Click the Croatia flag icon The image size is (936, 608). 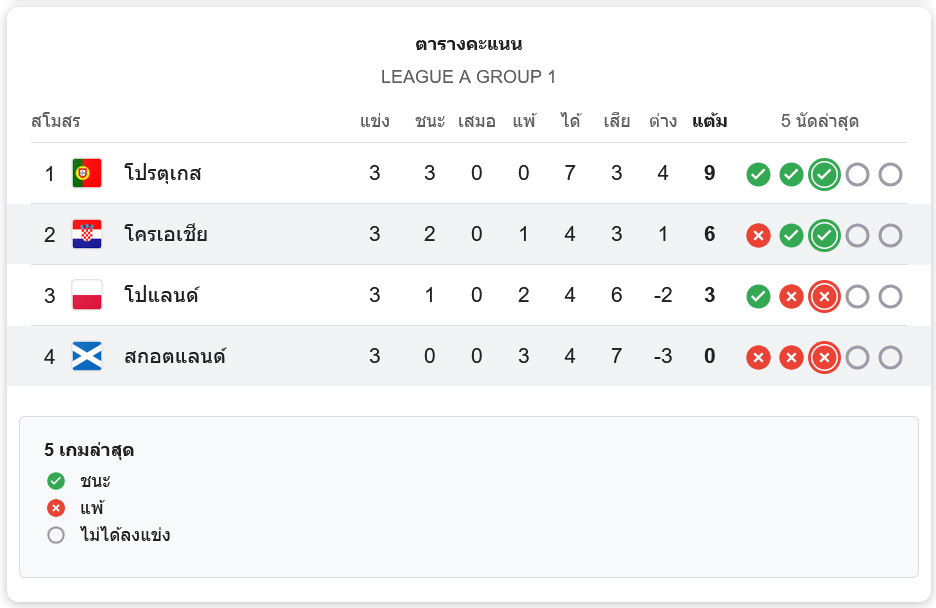[87, 235]
